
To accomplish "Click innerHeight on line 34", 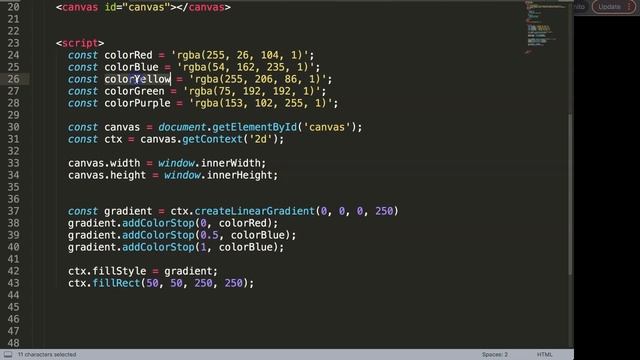I will coord(240,175).
